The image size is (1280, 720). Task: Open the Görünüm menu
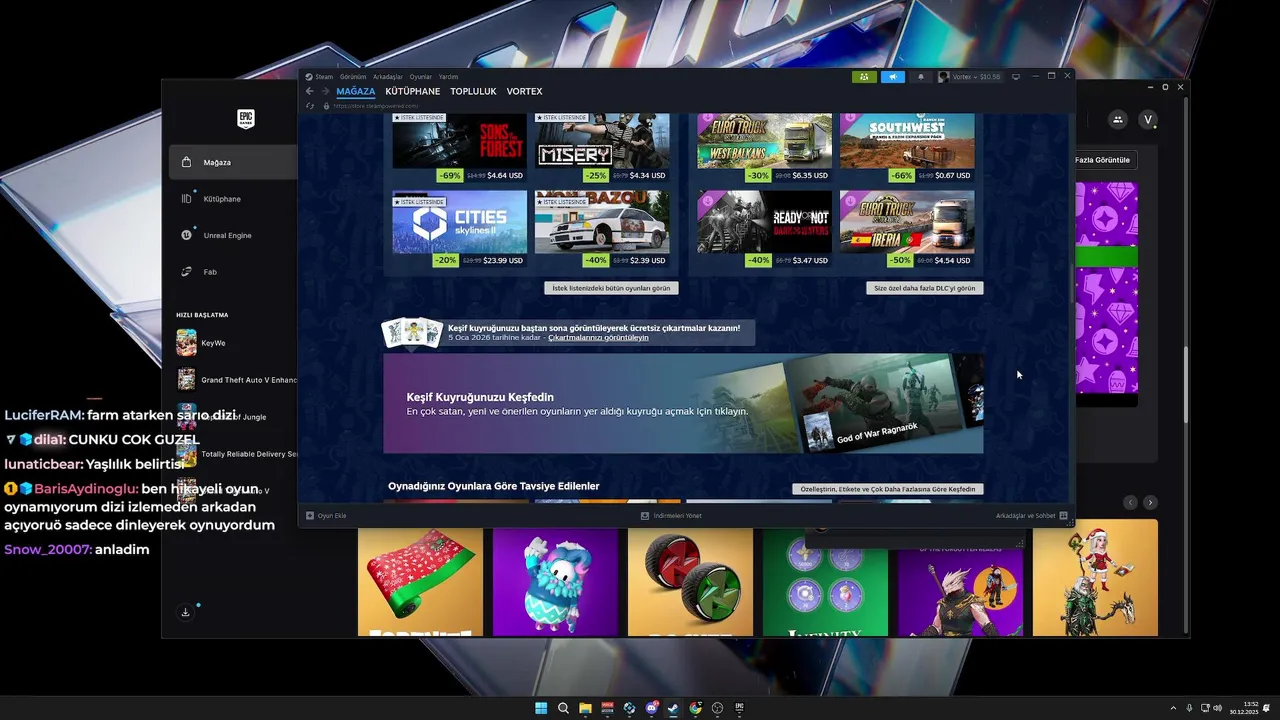(353, 77)
